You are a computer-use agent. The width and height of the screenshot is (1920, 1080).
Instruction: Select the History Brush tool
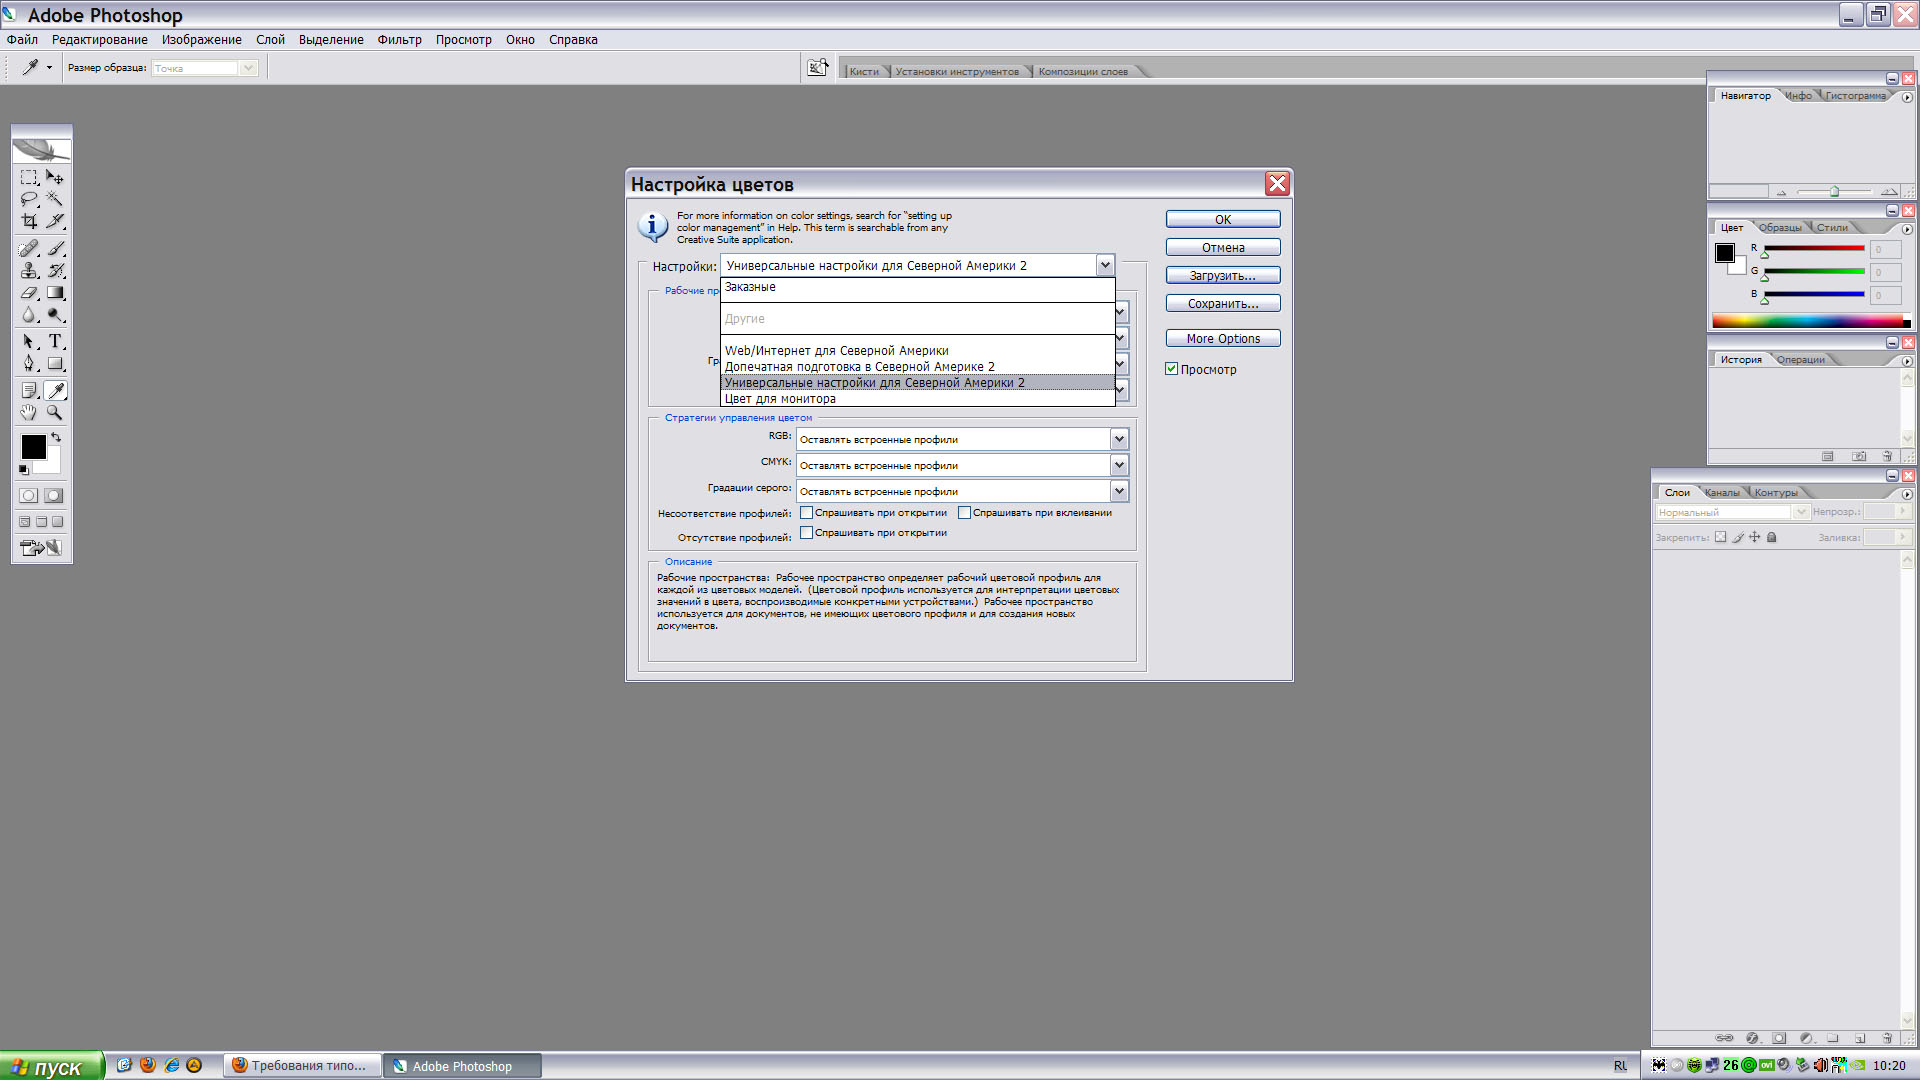tap(55, 271)
